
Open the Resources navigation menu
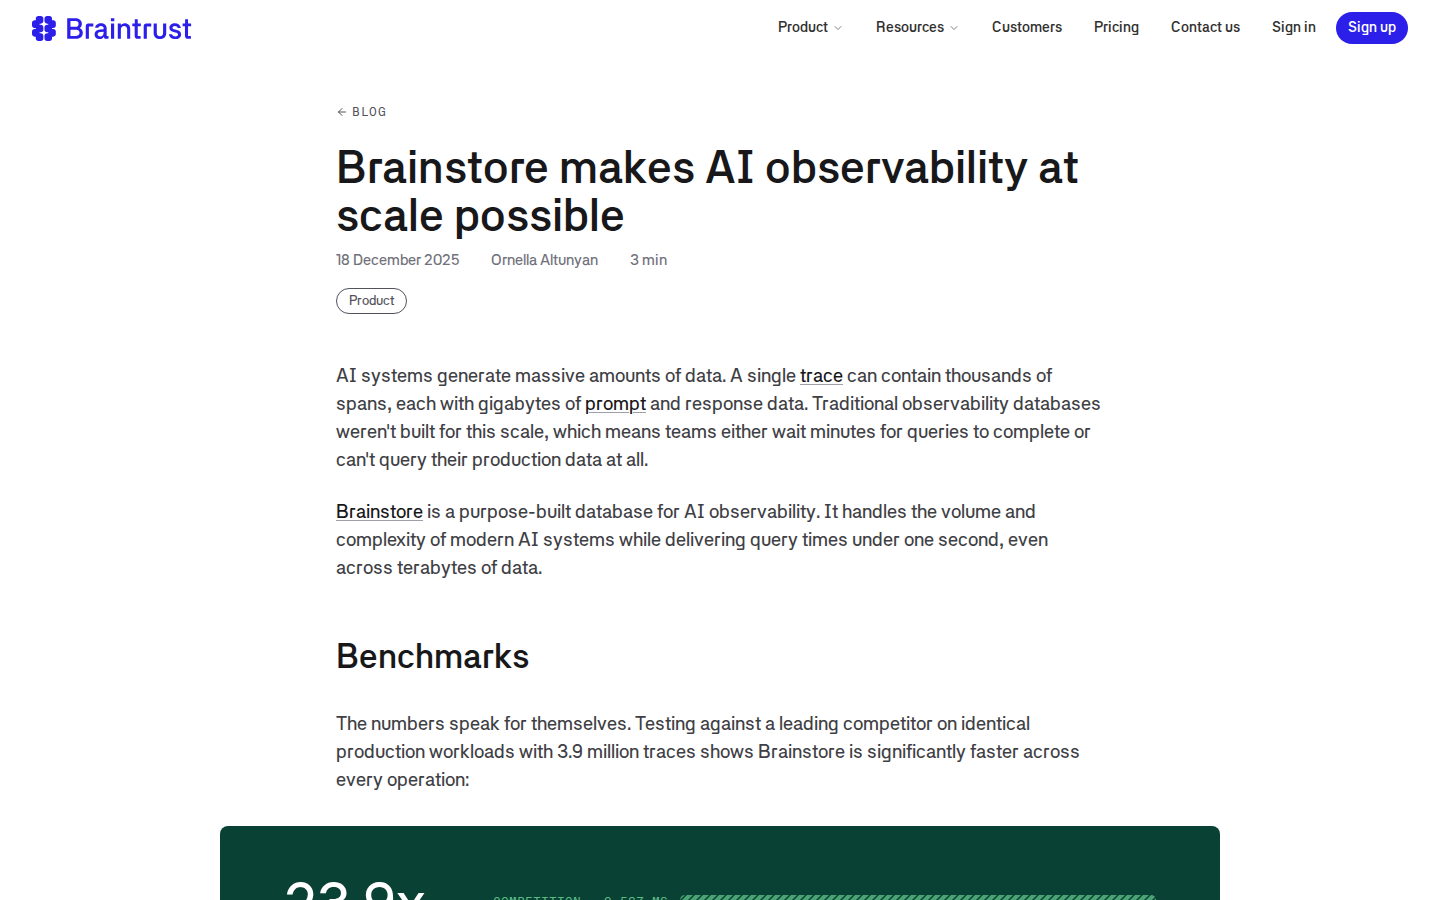pyautogui.click(x=917, y=27)
